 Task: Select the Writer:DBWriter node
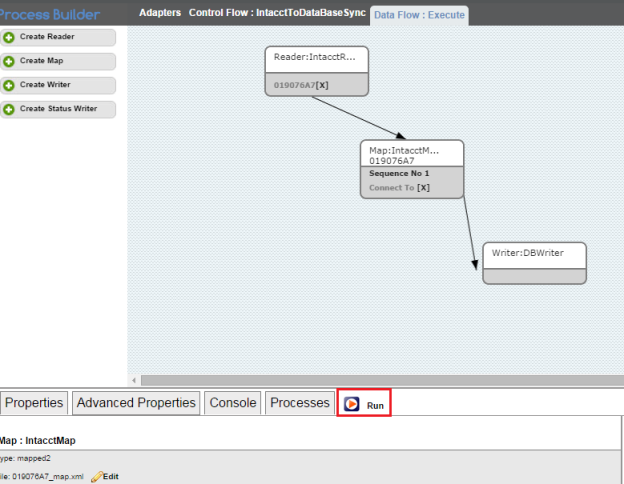(x=533, y=254)
